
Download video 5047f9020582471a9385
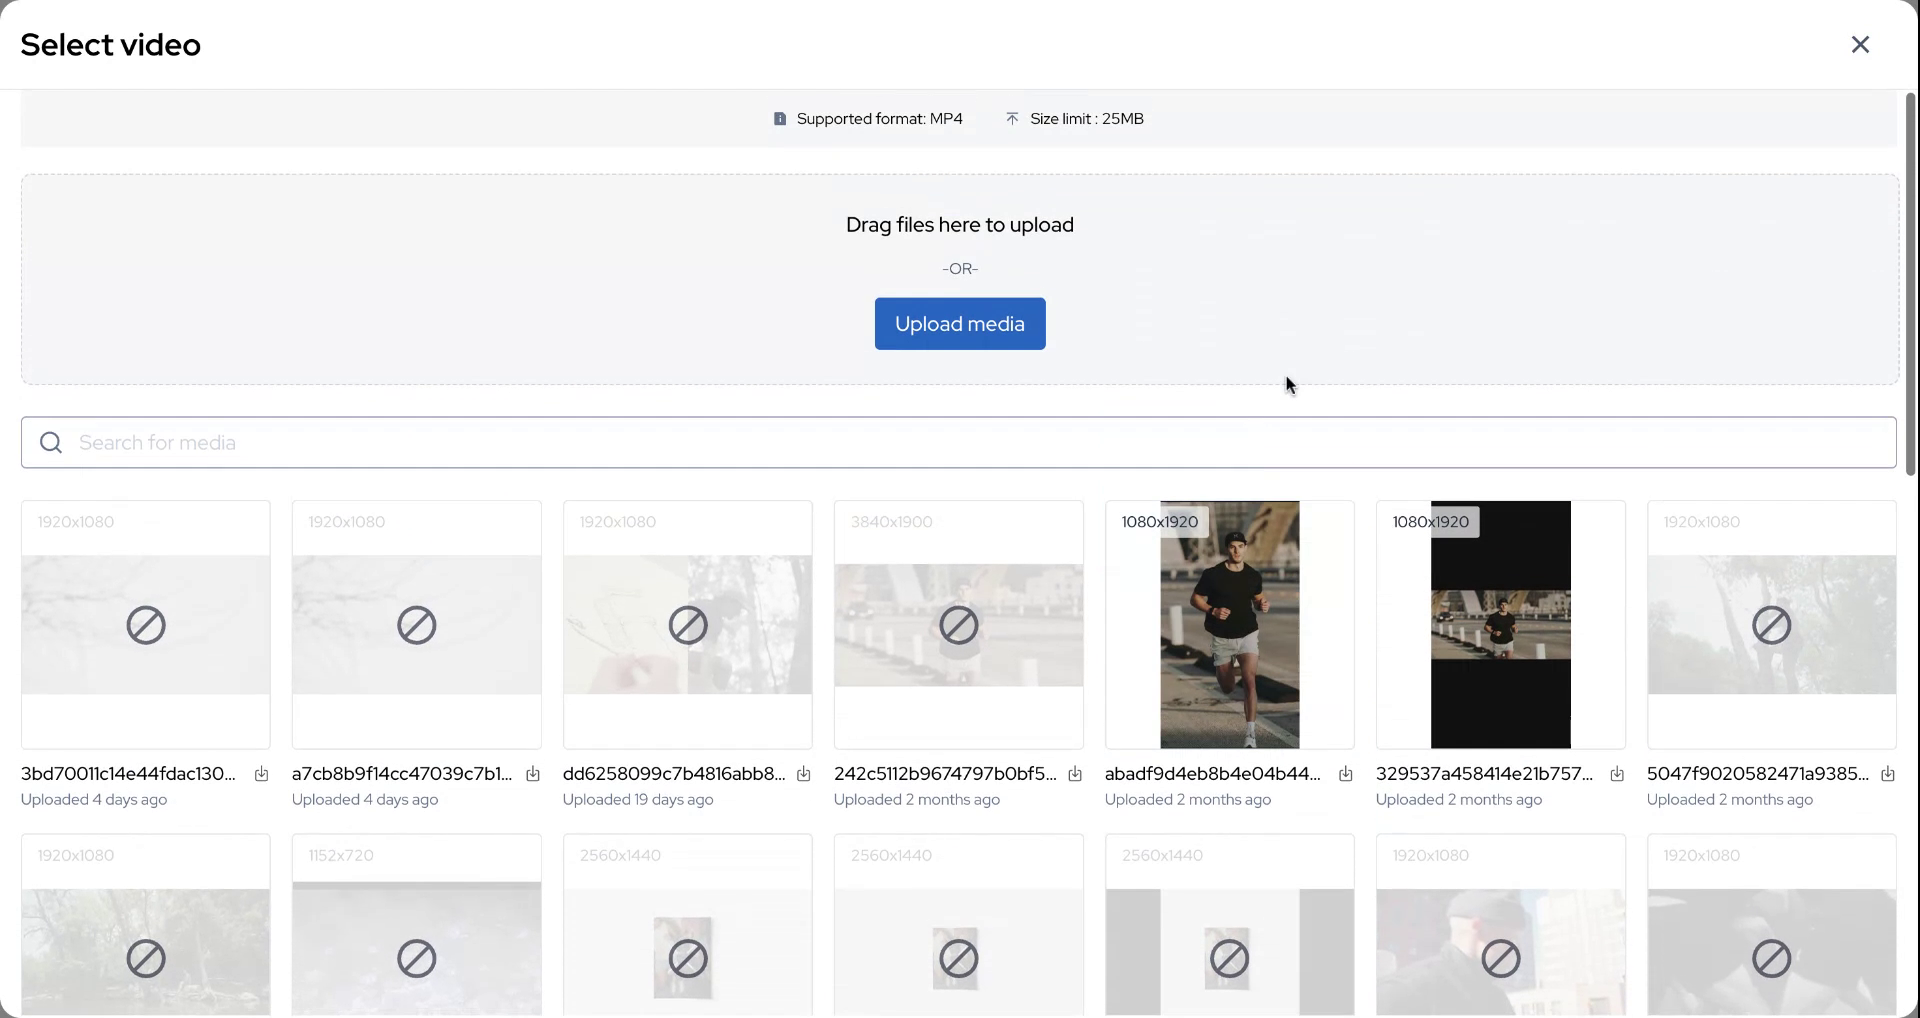(1888, 774)
